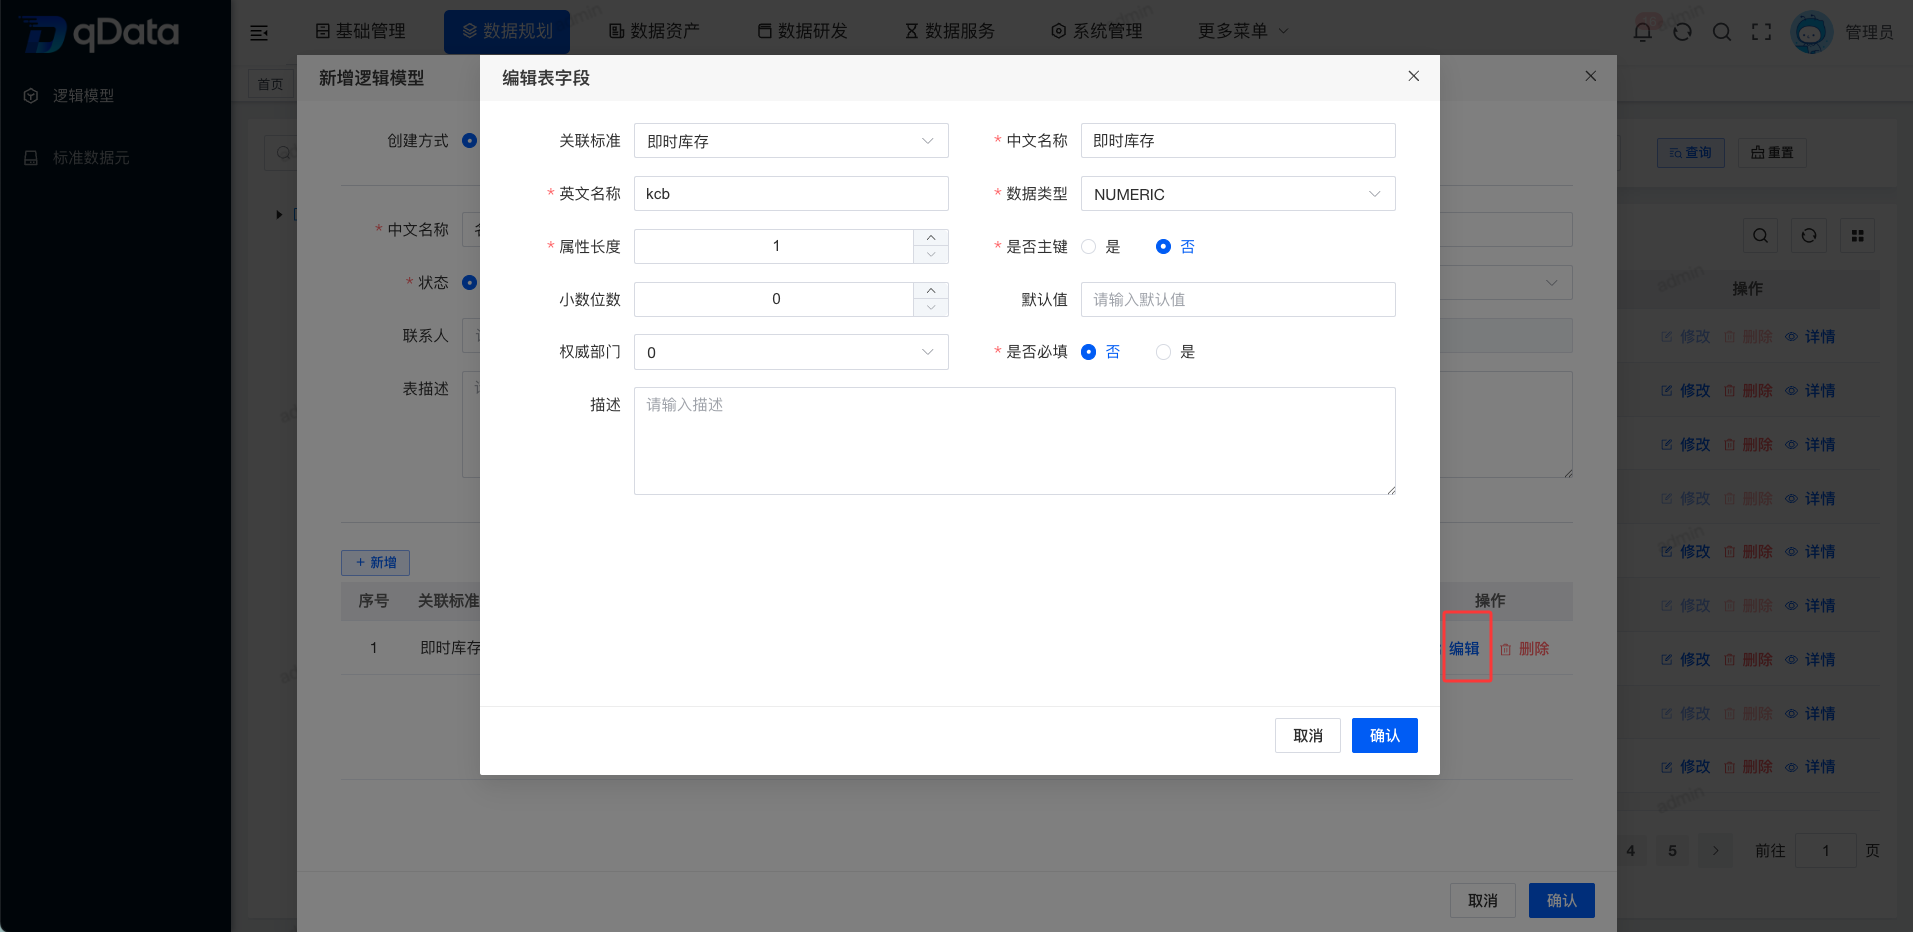The height and width of the screenshot is (932, 1913).
Task: Open 数据研发 top menu
Action: click(802, 31)
